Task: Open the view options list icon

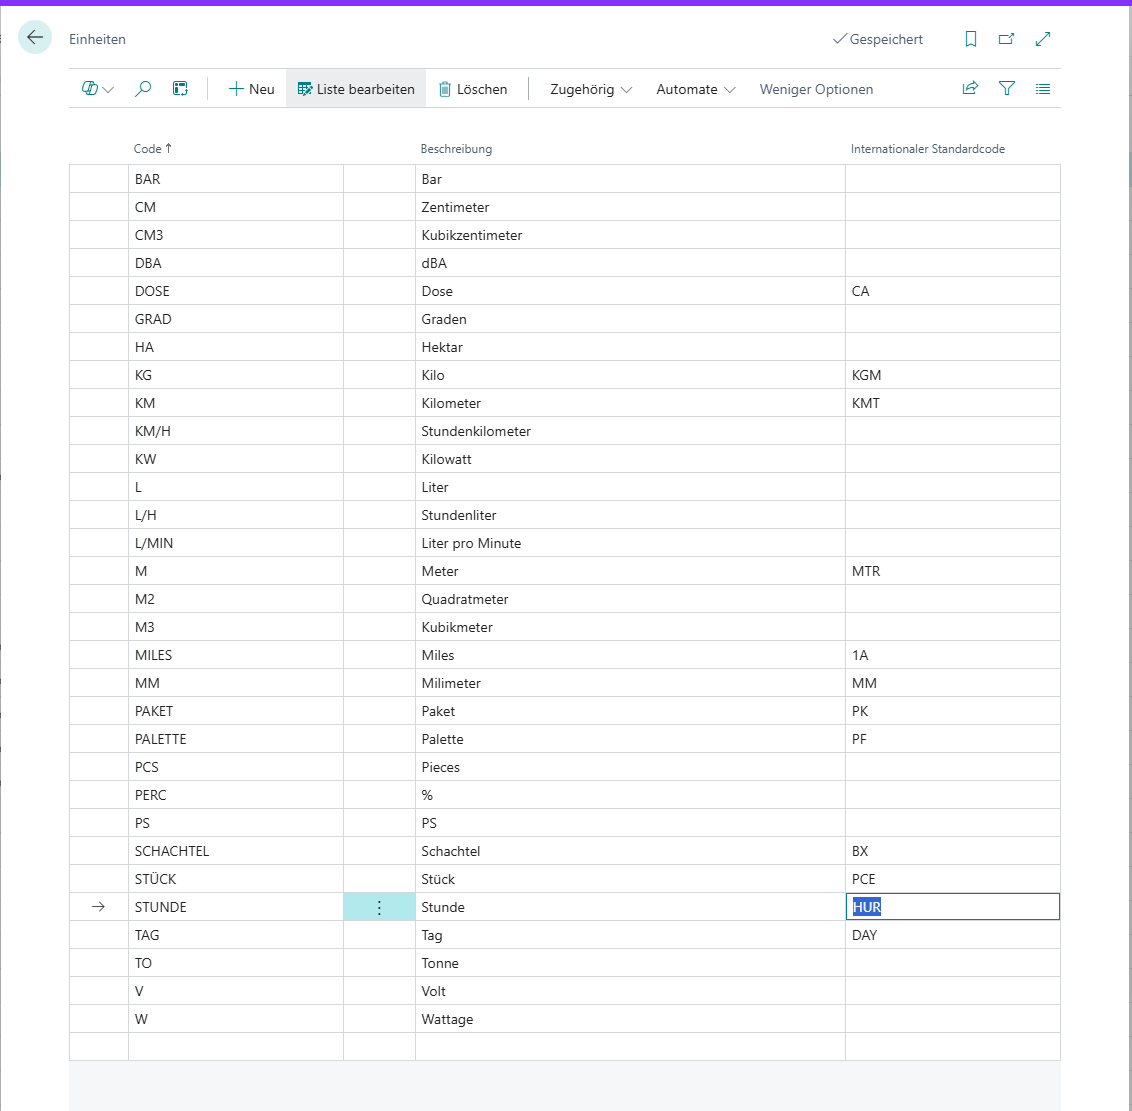Action: [1043, 88]
